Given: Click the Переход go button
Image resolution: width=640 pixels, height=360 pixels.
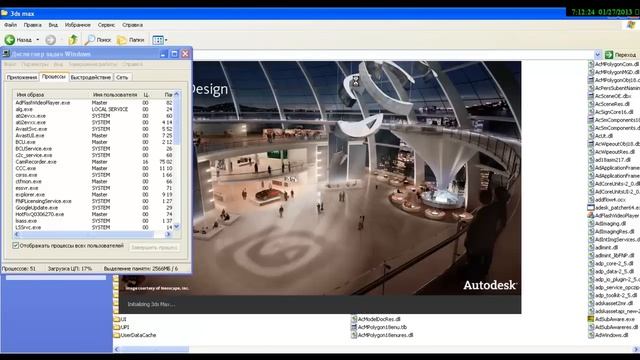Looking at the screenshot, I should pyautogui.click(x=620, y=54).
